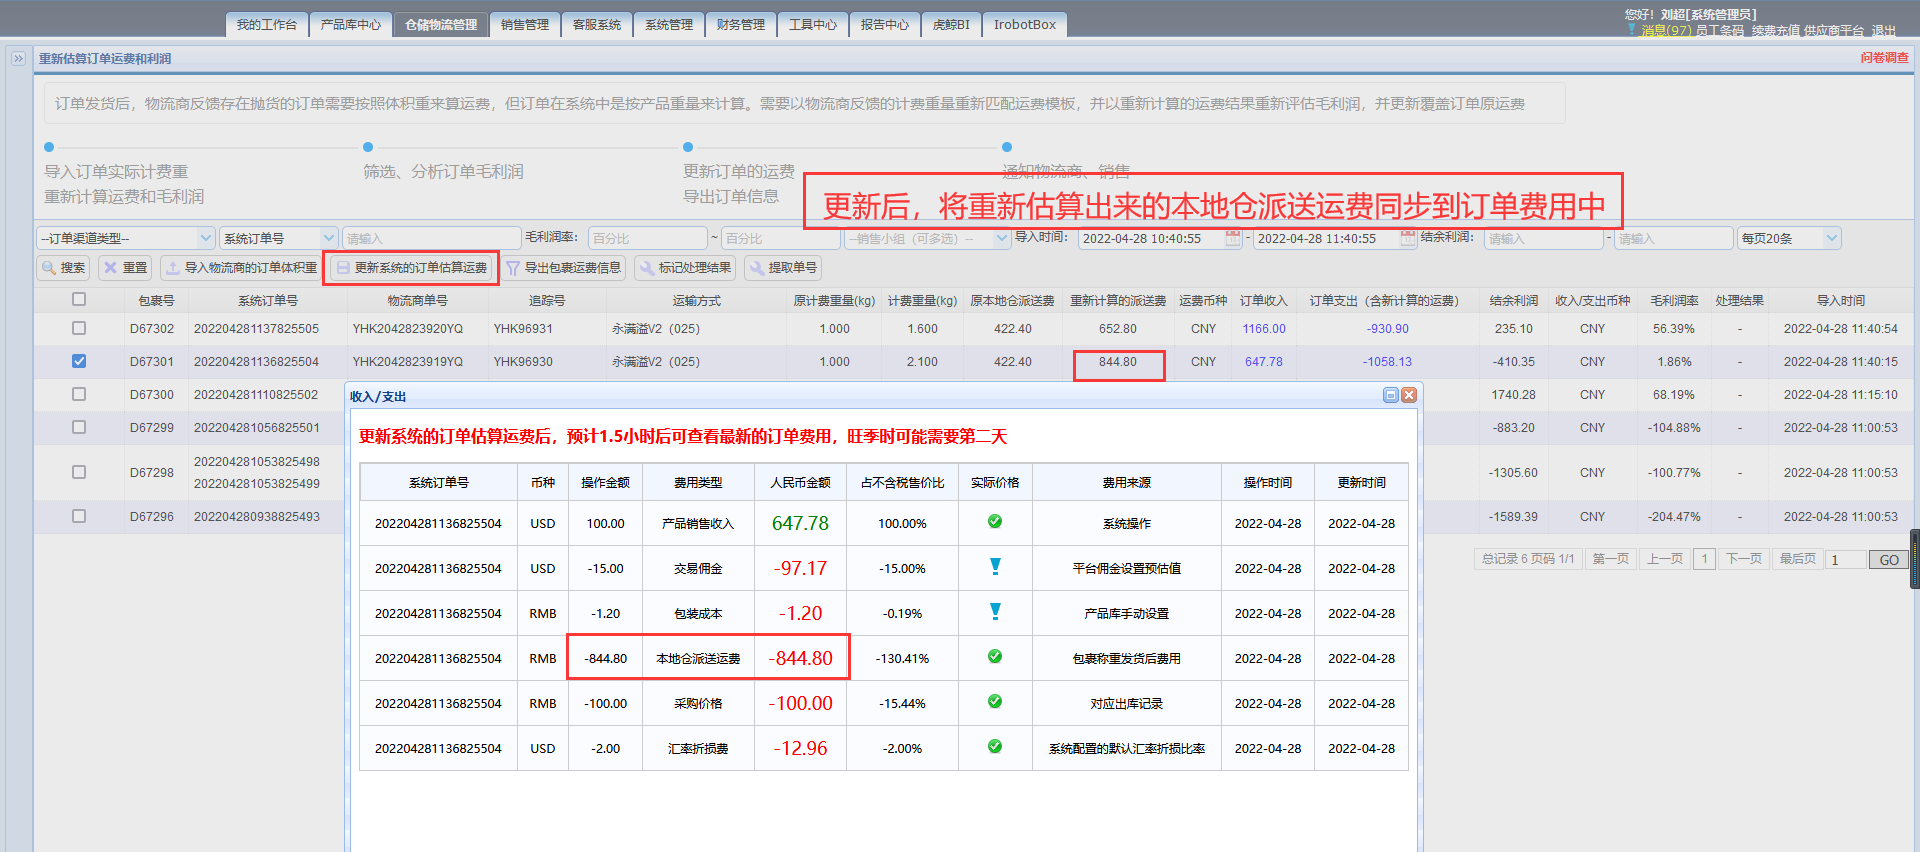
Task: Check the box for package D67299
Action: (79, 427)
